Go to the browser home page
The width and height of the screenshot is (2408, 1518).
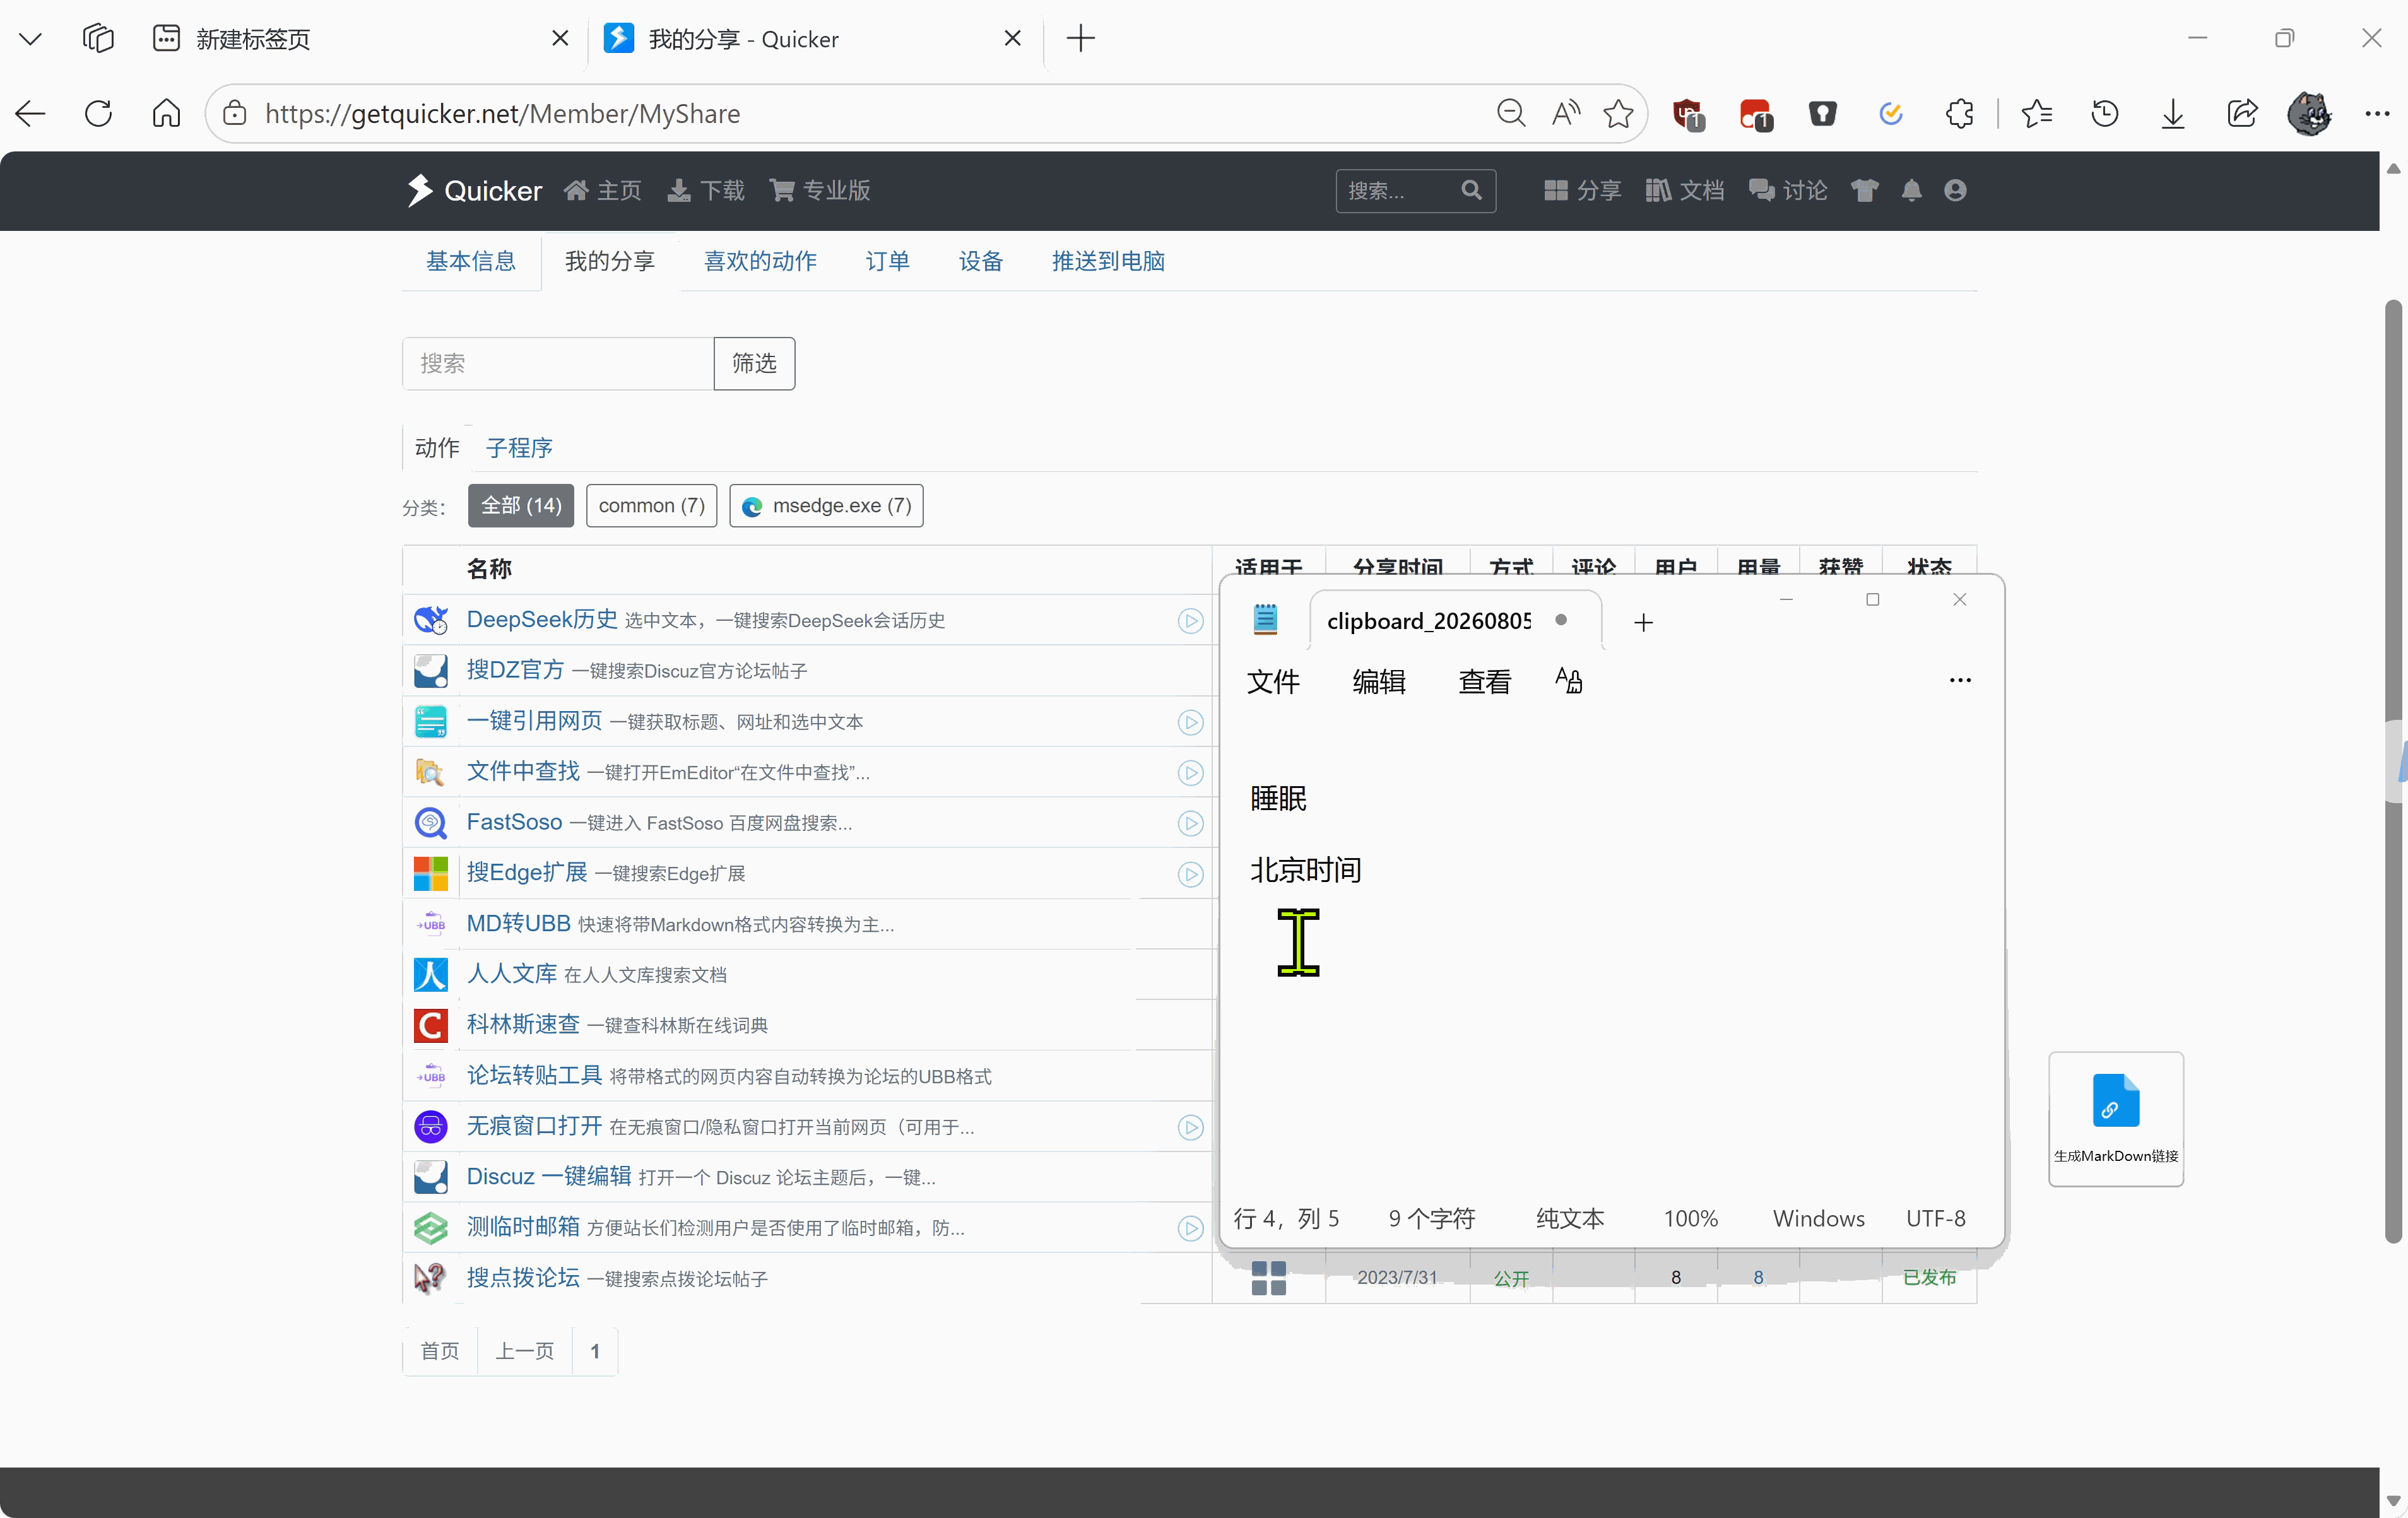166,114
